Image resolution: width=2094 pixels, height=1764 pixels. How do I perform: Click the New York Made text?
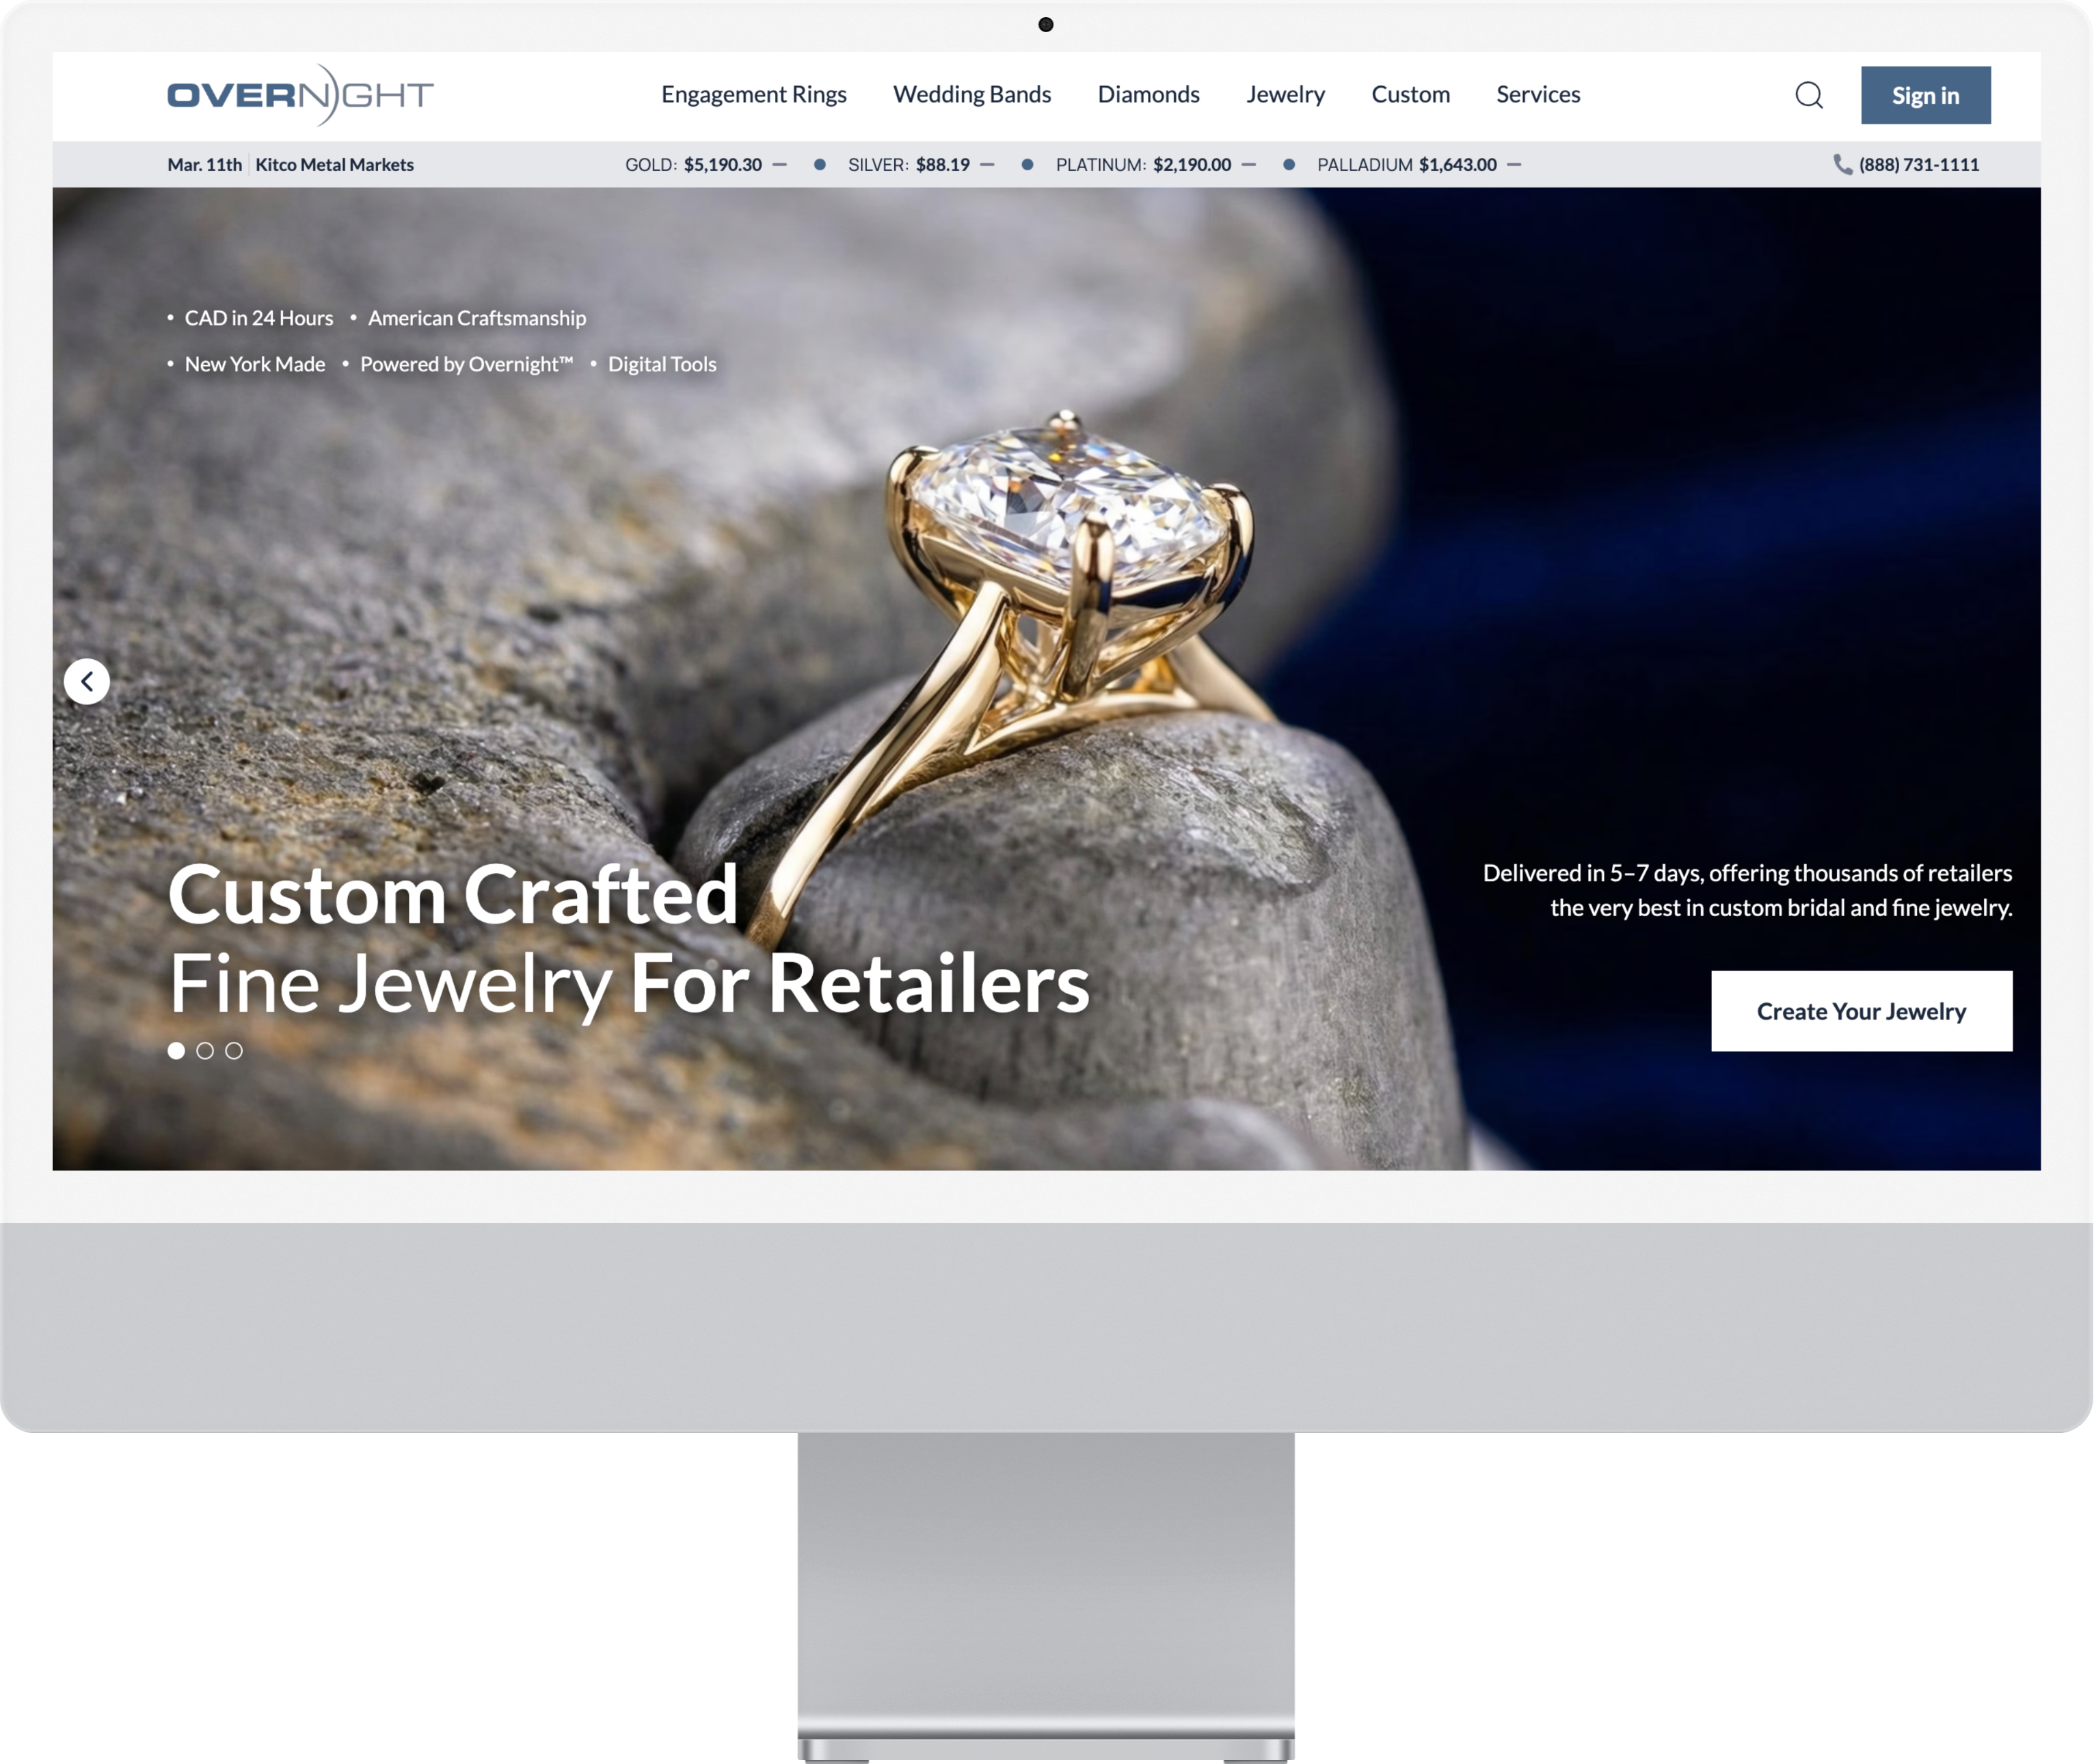[255, 364]
